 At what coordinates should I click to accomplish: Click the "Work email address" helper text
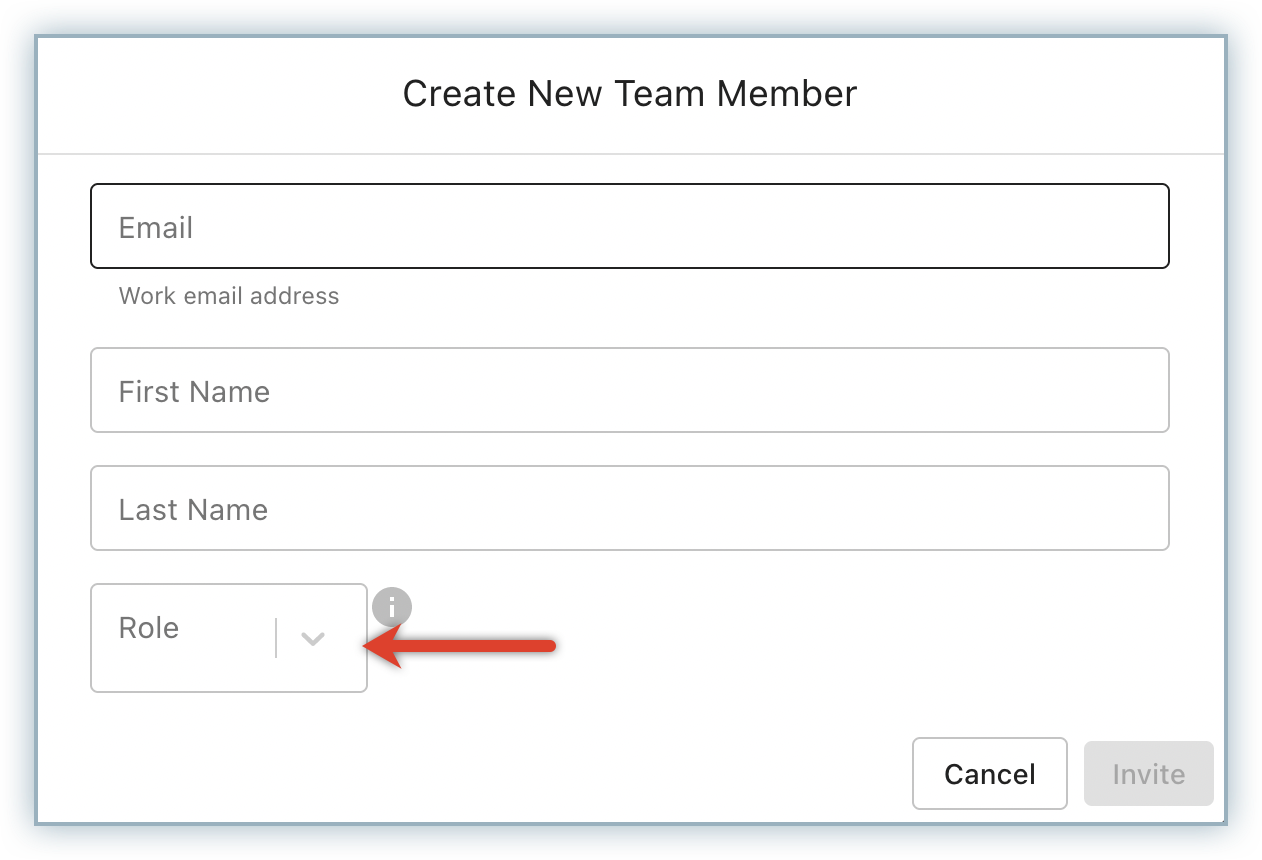229,296
